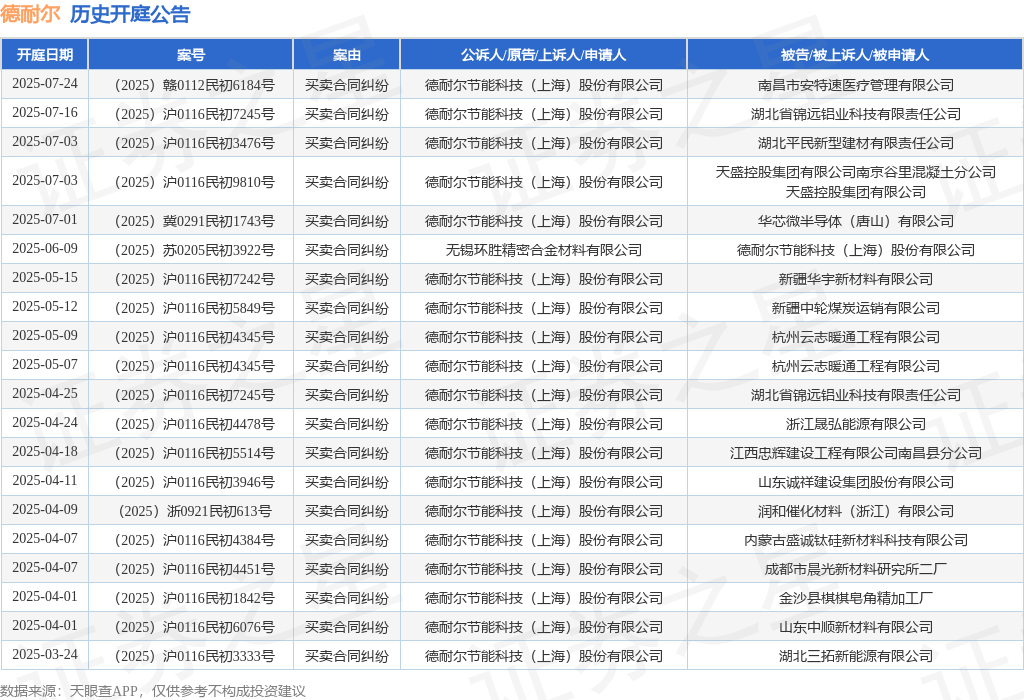Select the date 2025-07-16
Screen dimensions: 1024x700
[x=44, y=112]
